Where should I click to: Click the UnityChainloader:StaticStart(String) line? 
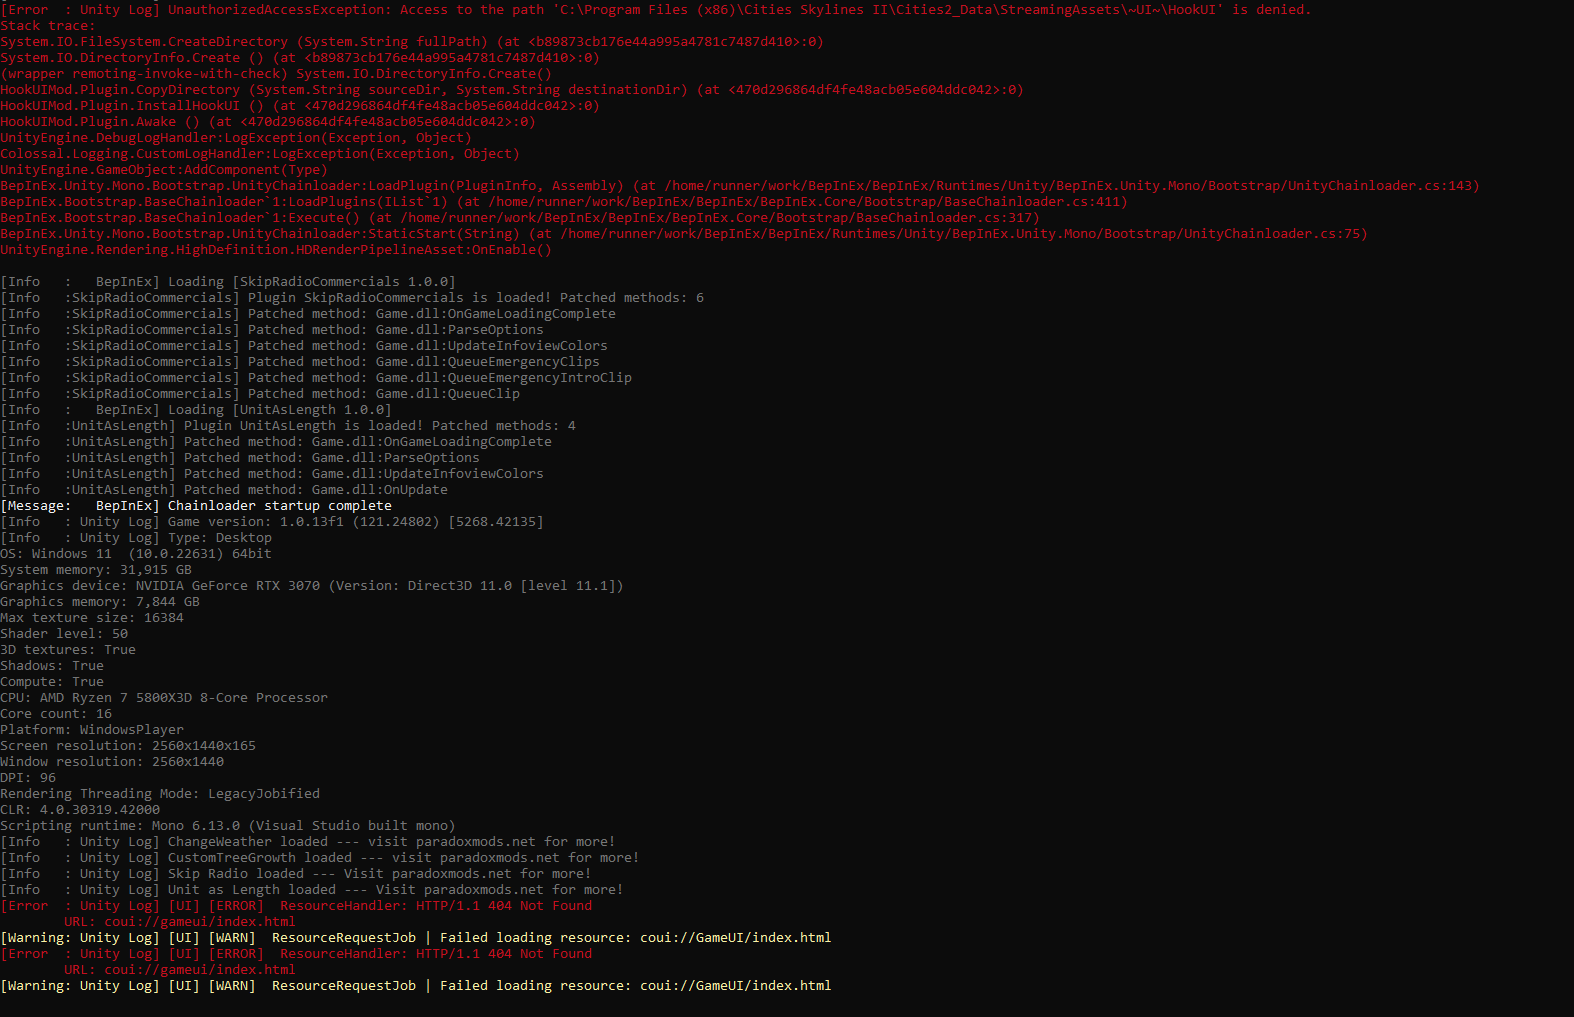coord(684,234)
